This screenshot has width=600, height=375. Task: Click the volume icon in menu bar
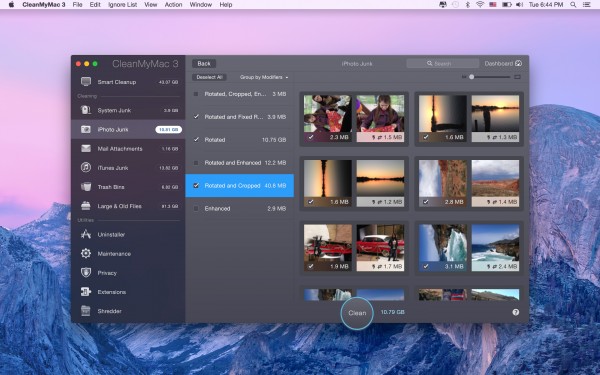coord(519,5)
